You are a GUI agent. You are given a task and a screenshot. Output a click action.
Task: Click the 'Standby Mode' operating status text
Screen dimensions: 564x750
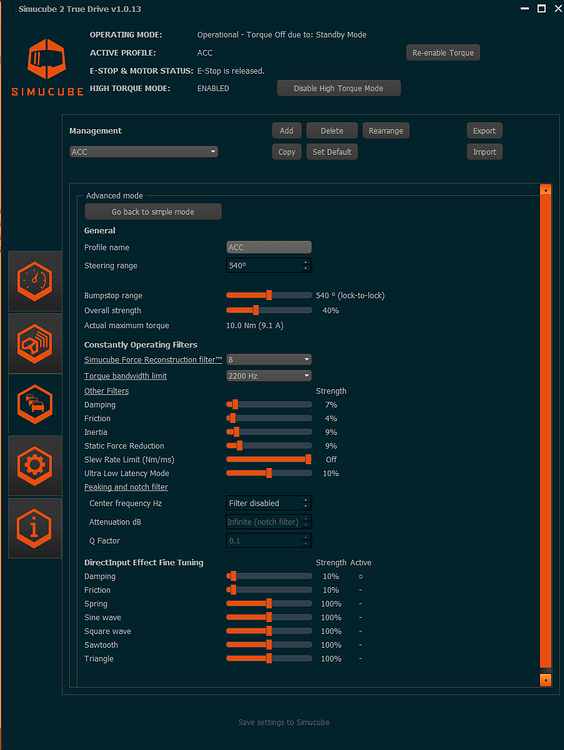341,34
